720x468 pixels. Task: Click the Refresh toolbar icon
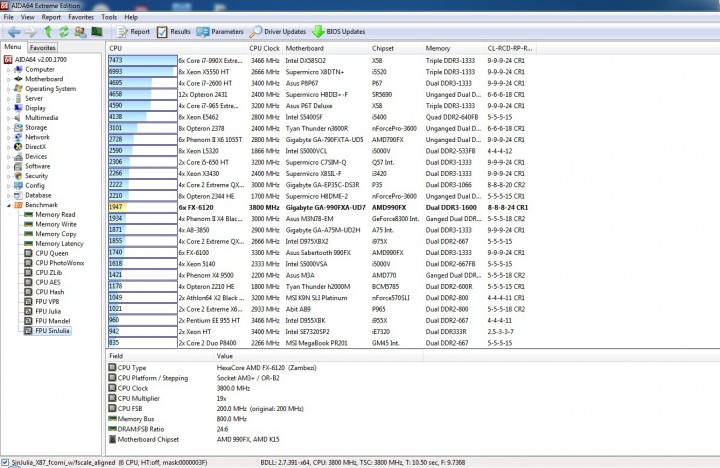point(63,32)
